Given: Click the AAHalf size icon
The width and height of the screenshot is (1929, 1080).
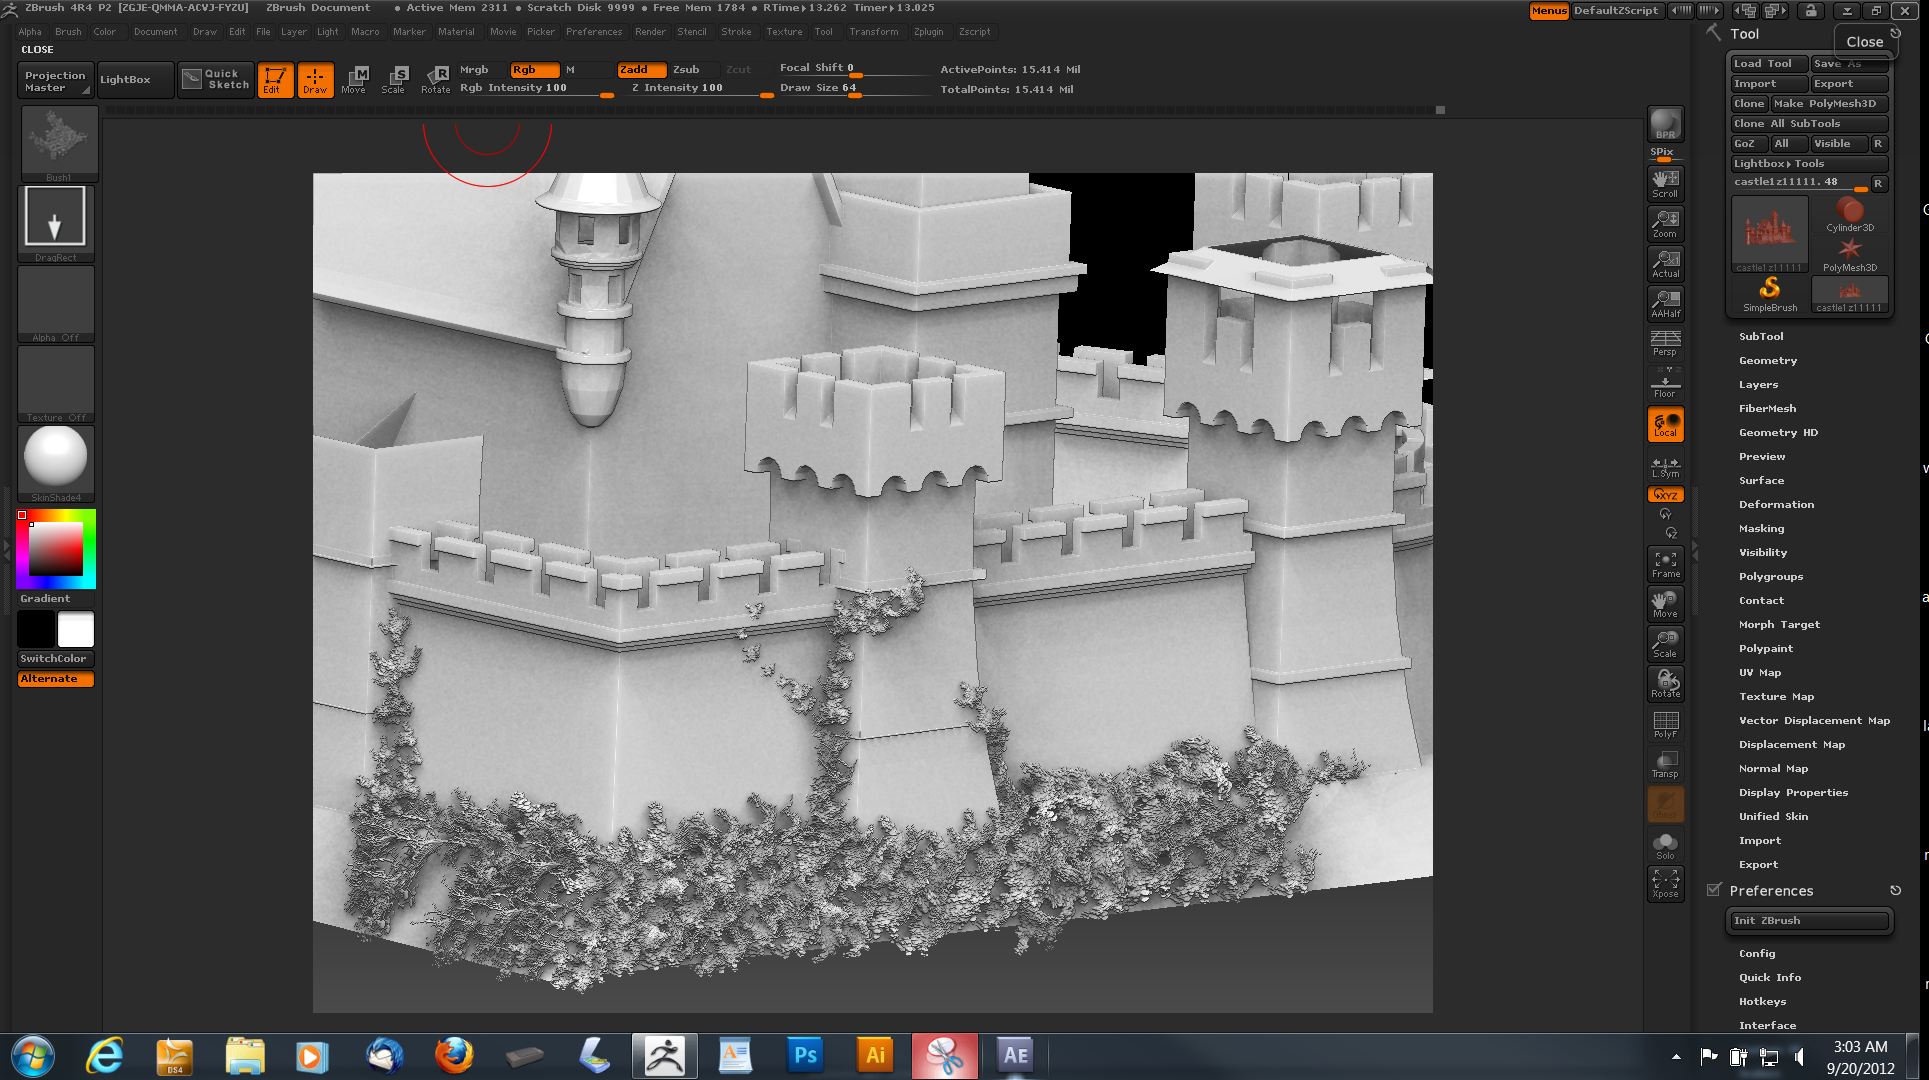Looking at the screenshot, I should [1665, 303].
